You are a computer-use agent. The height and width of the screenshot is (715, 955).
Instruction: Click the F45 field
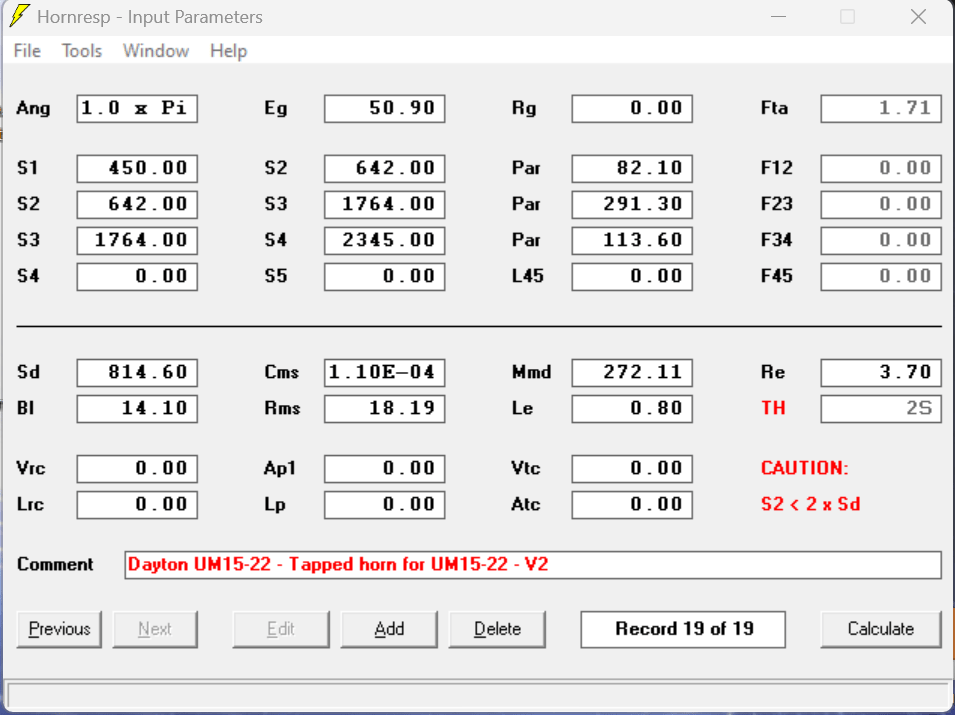point(881,276)
